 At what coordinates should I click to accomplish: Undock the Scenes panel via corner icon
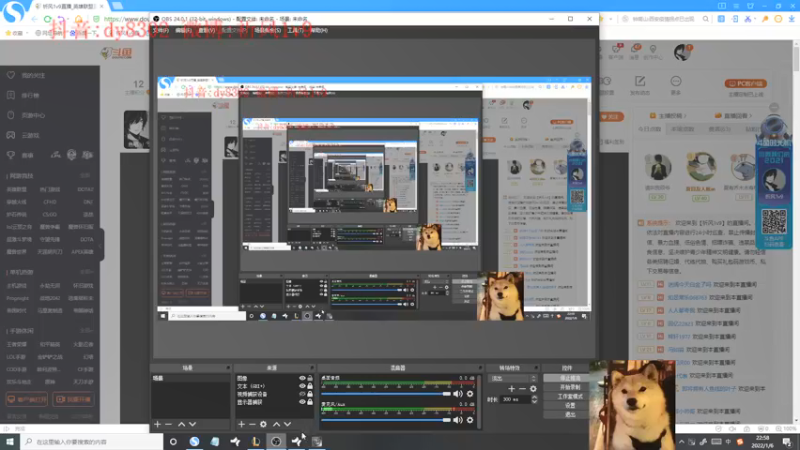(228, 367)
